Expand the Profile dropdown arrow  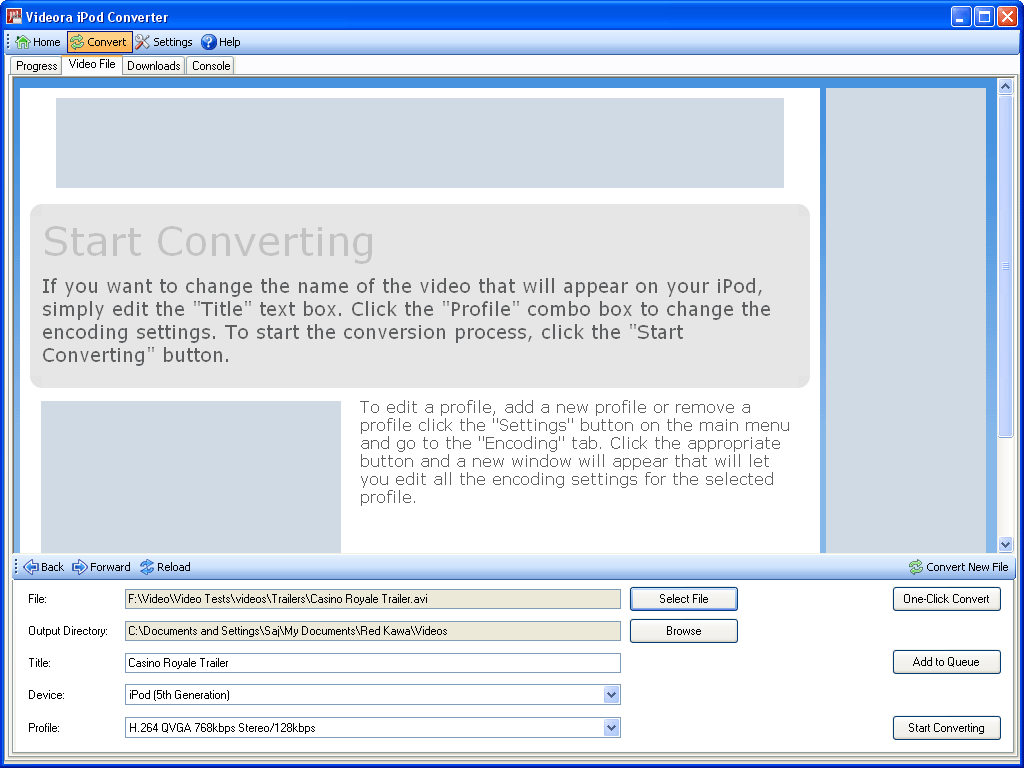click(611, 728)
